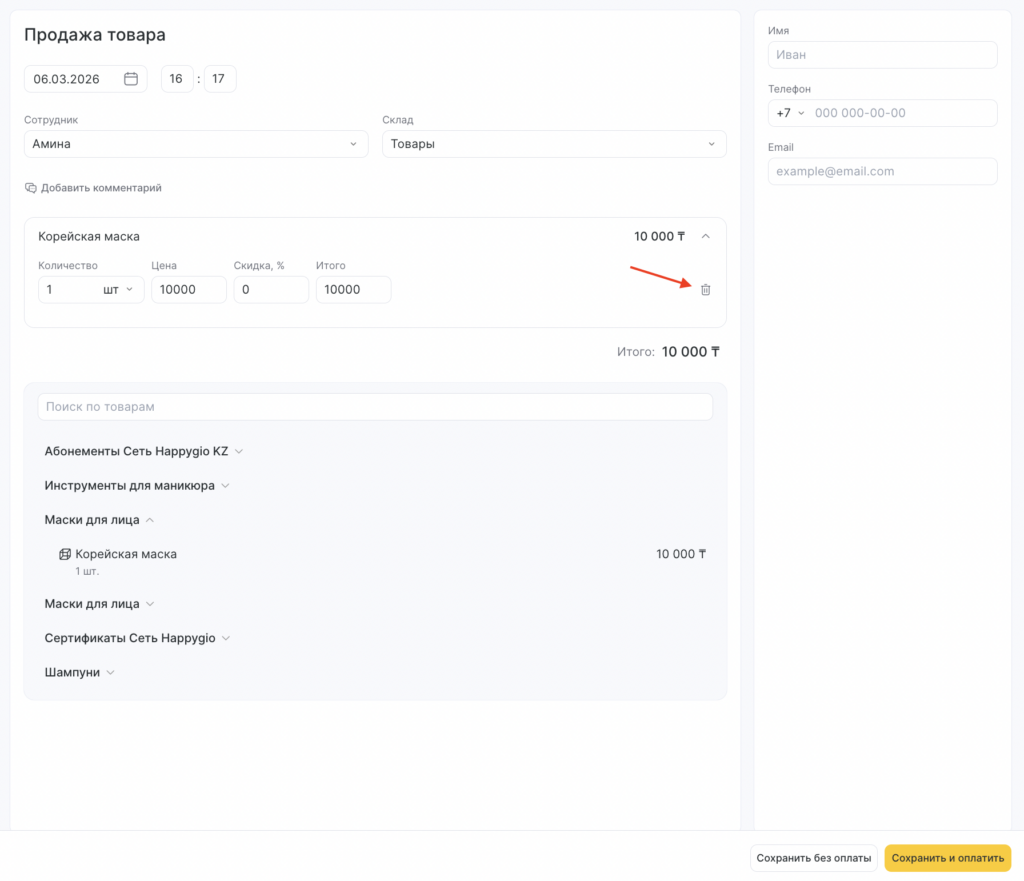
Task: Select Корейская маска from the product list
Action: tap(126, 554)
